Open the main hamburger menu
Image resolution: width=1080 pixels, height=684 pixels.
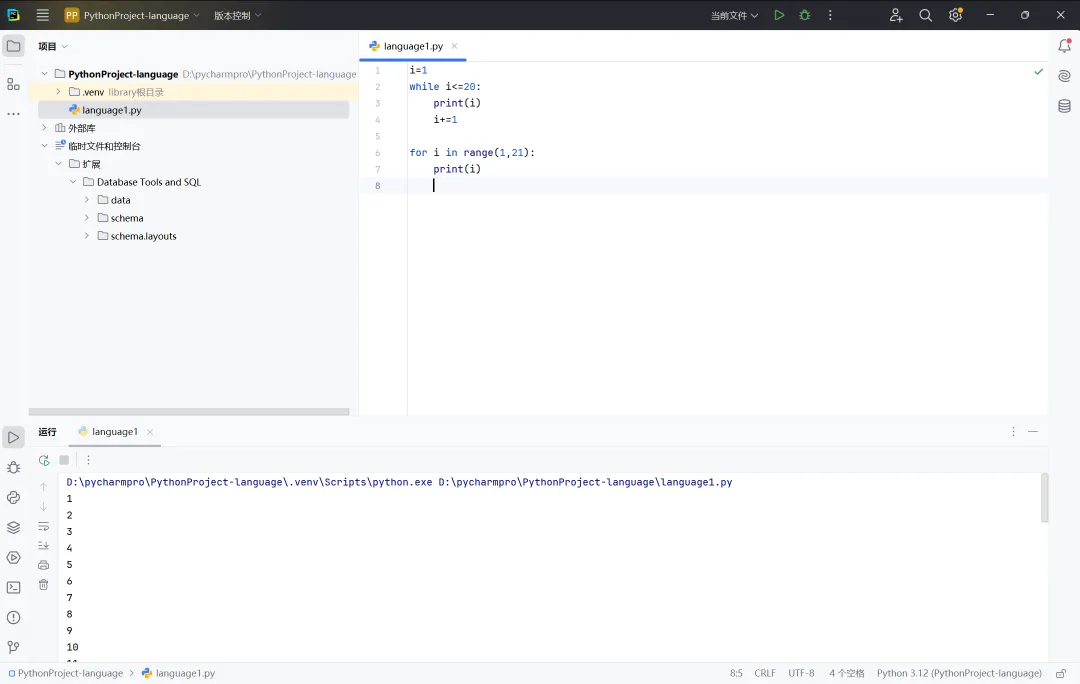(43, 15)
